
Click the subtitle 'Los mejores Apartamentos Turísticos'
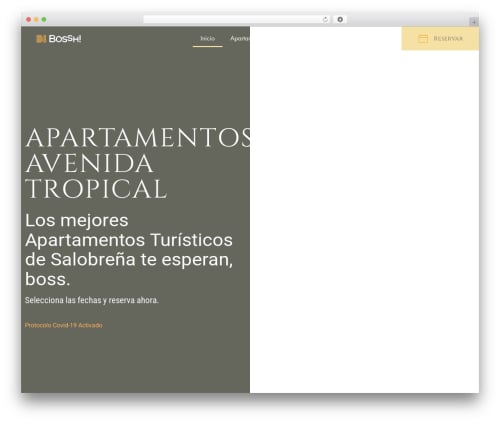coord(129,230)
